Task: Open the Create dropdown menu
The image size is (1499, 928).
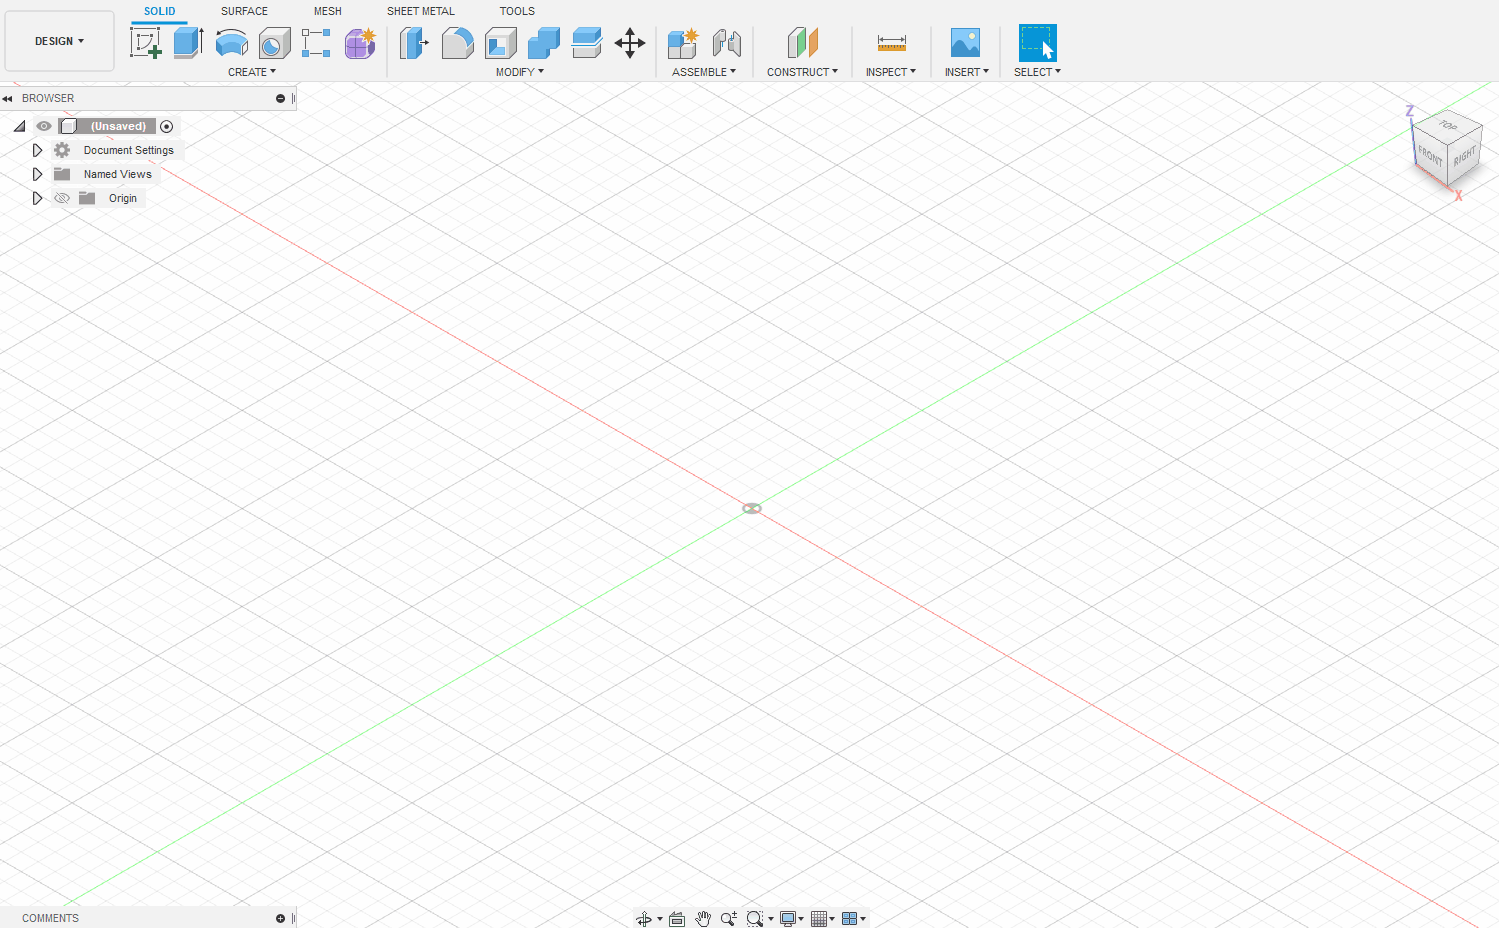Action: tap(253, 71)
